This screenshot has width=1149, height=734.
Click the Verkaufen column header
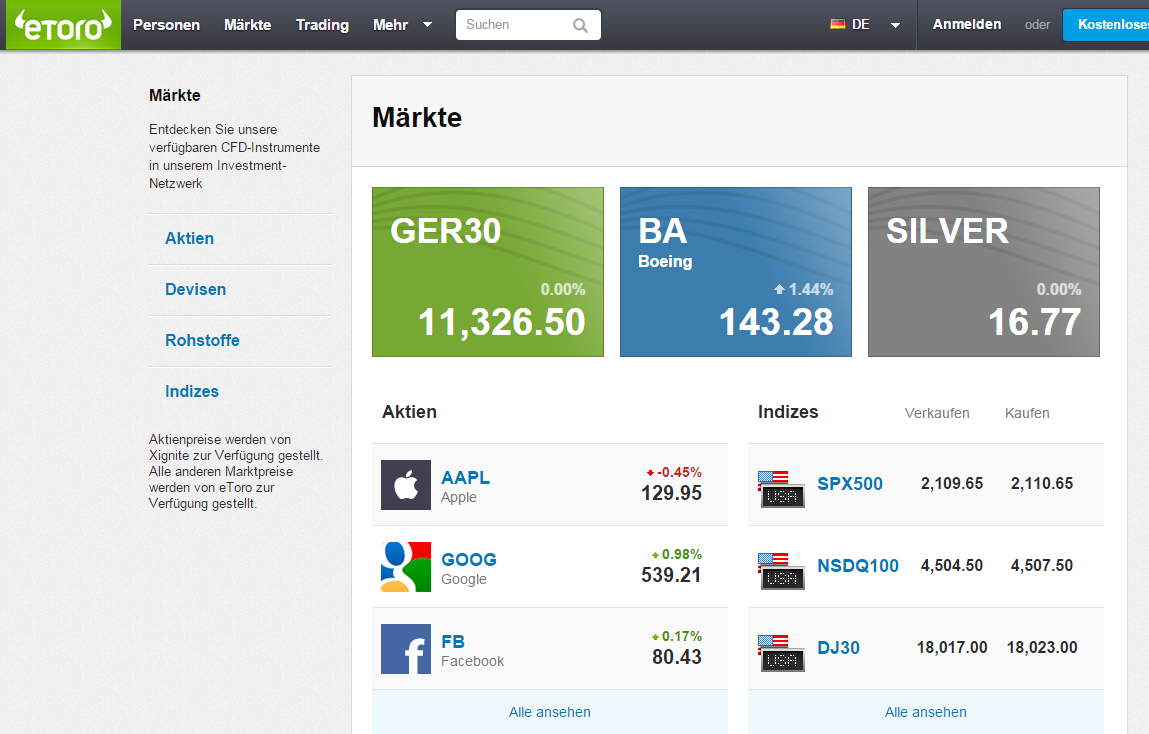937,413
